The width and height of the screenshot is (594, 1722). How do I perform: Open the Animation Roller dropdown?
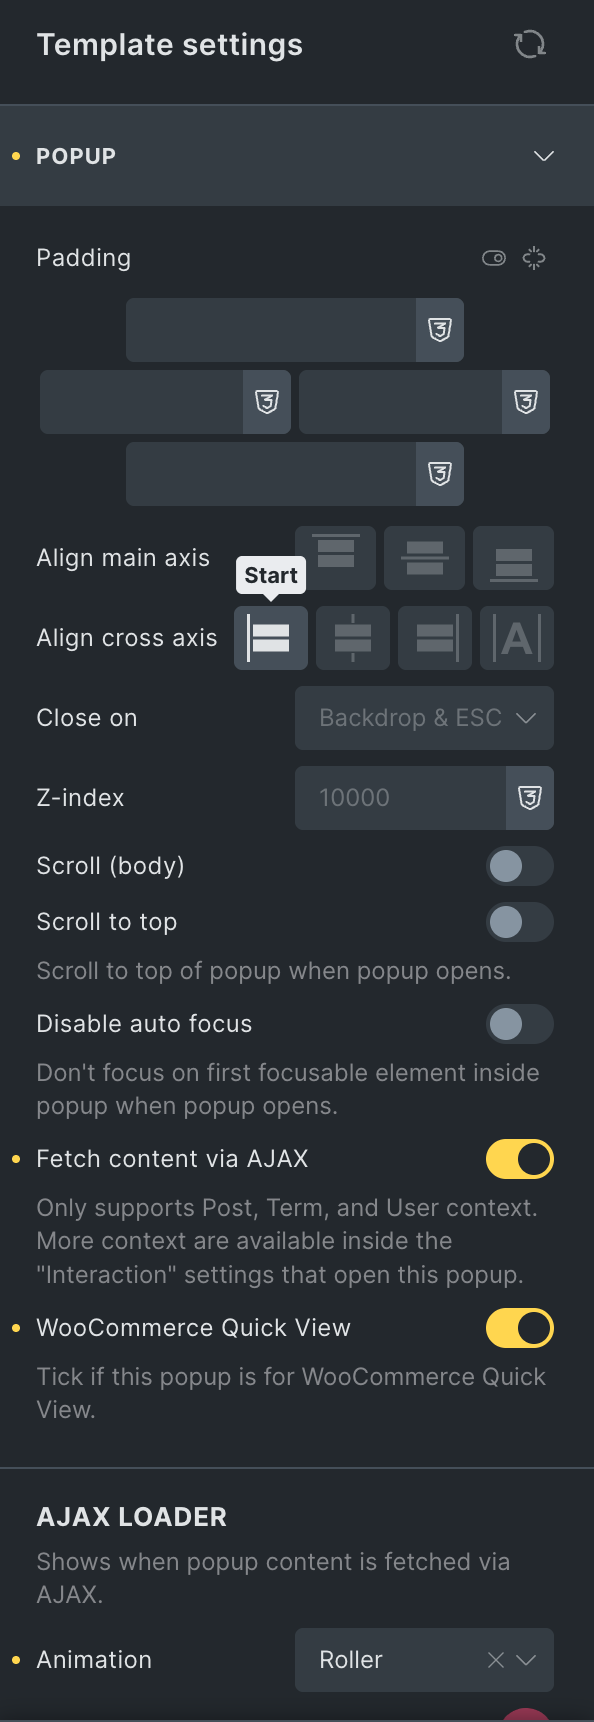click(424, 1660)
